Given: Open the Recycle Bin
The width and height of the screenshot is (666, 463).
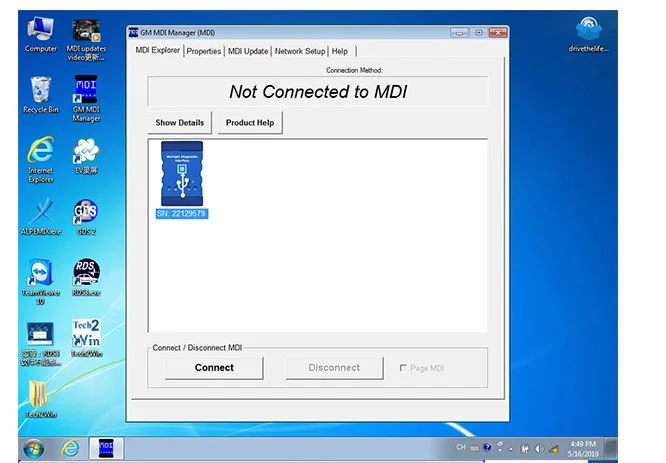Looking at the screenshot, I should point(41,95).
